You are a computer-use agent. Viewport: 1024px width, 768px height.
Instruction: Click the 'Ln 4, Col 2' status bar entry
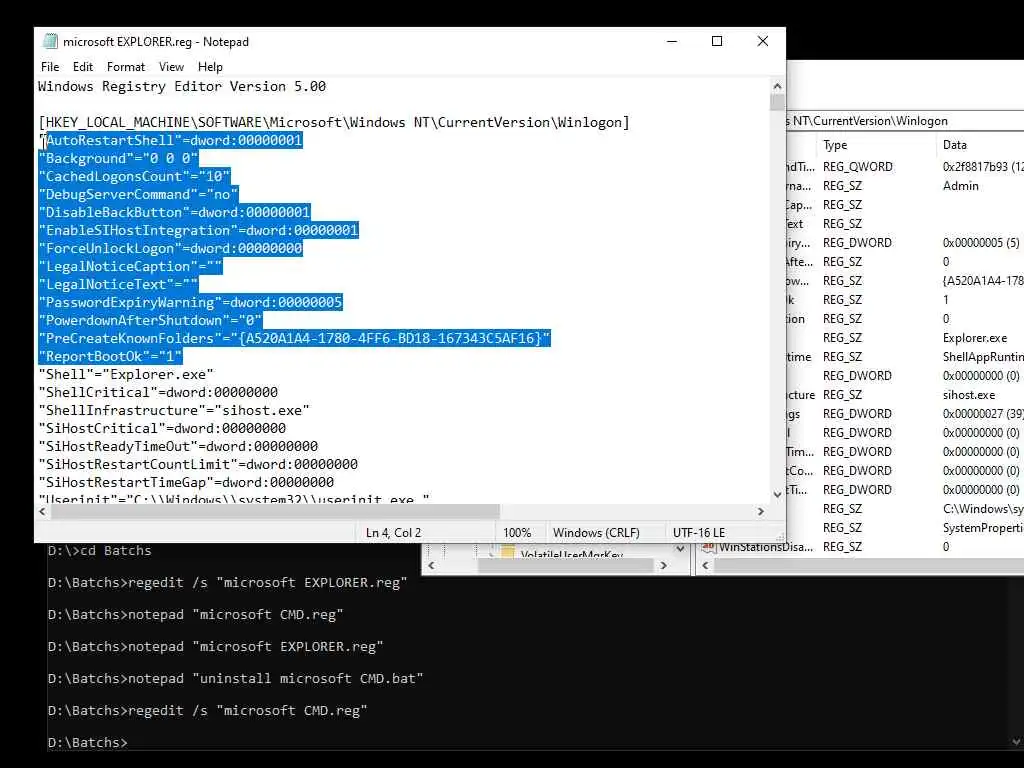point(393,532)
